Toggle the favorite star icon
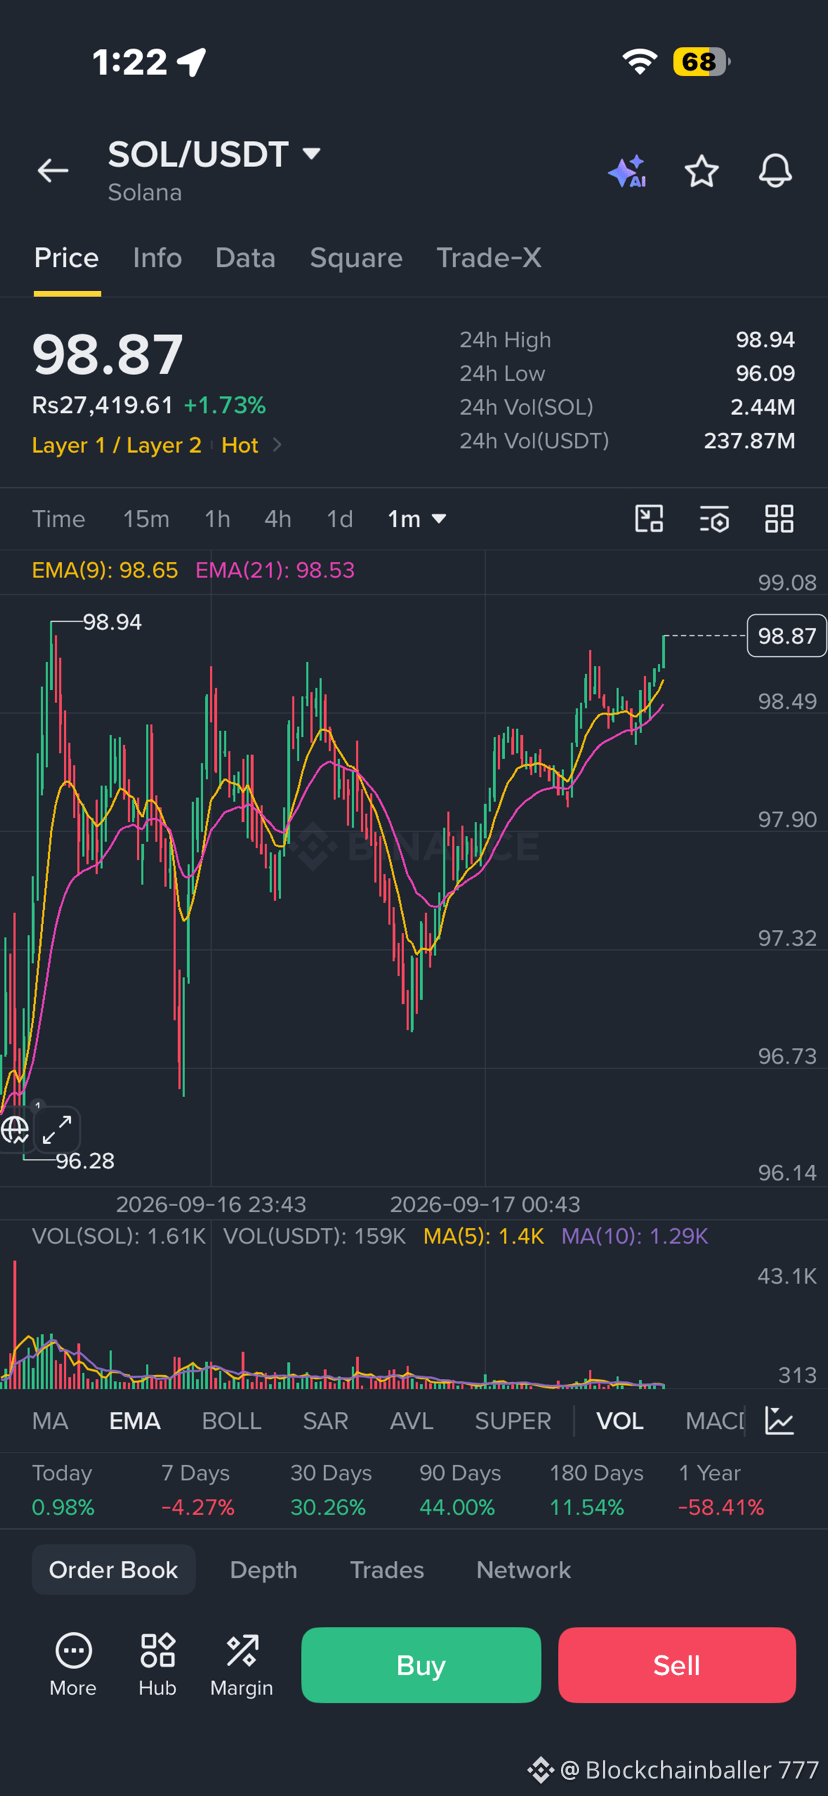Viewport: 828px width, 1796px height. tap(702, 171)
